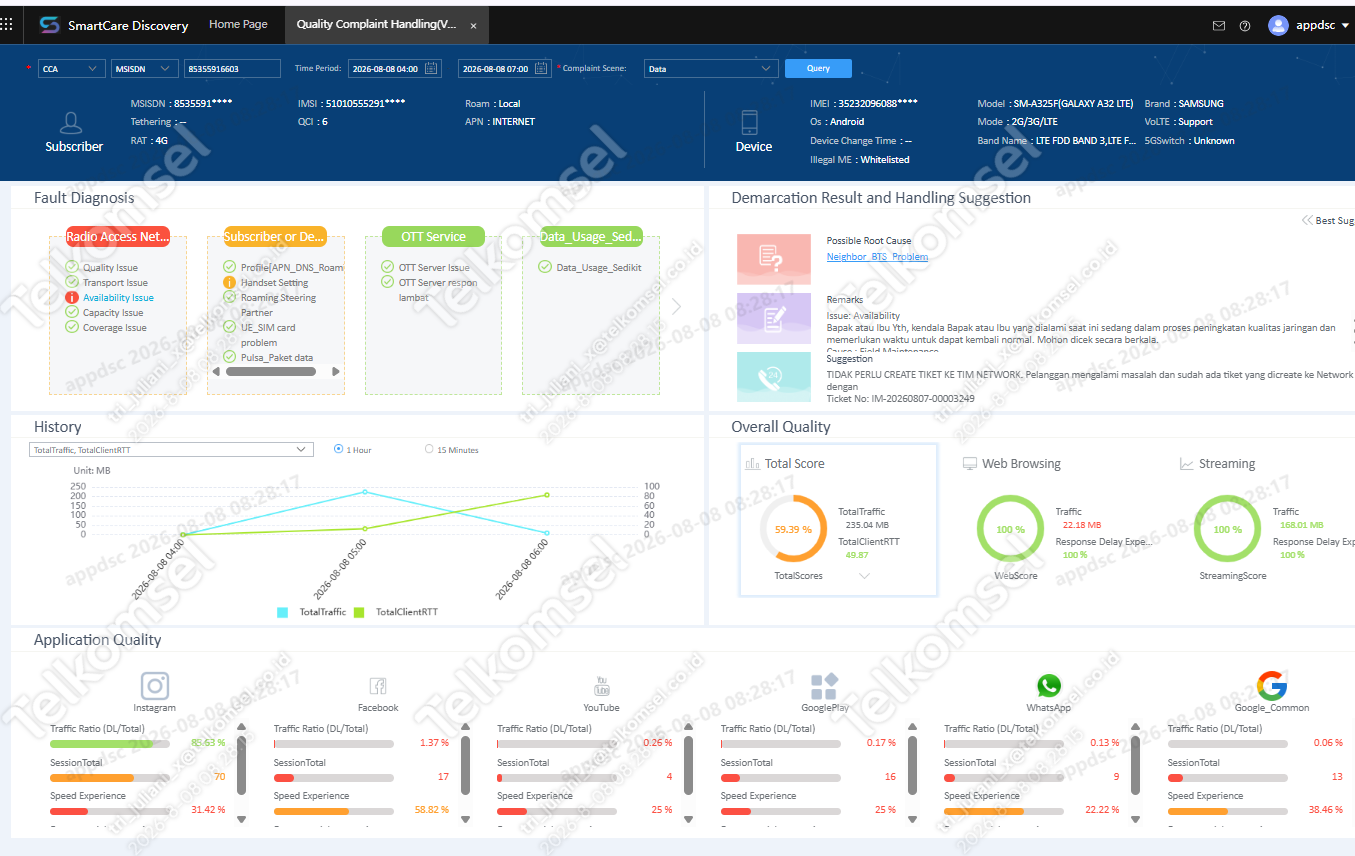Select the 1 Hour radio option

pyautogui.click(x=338, y=449)
